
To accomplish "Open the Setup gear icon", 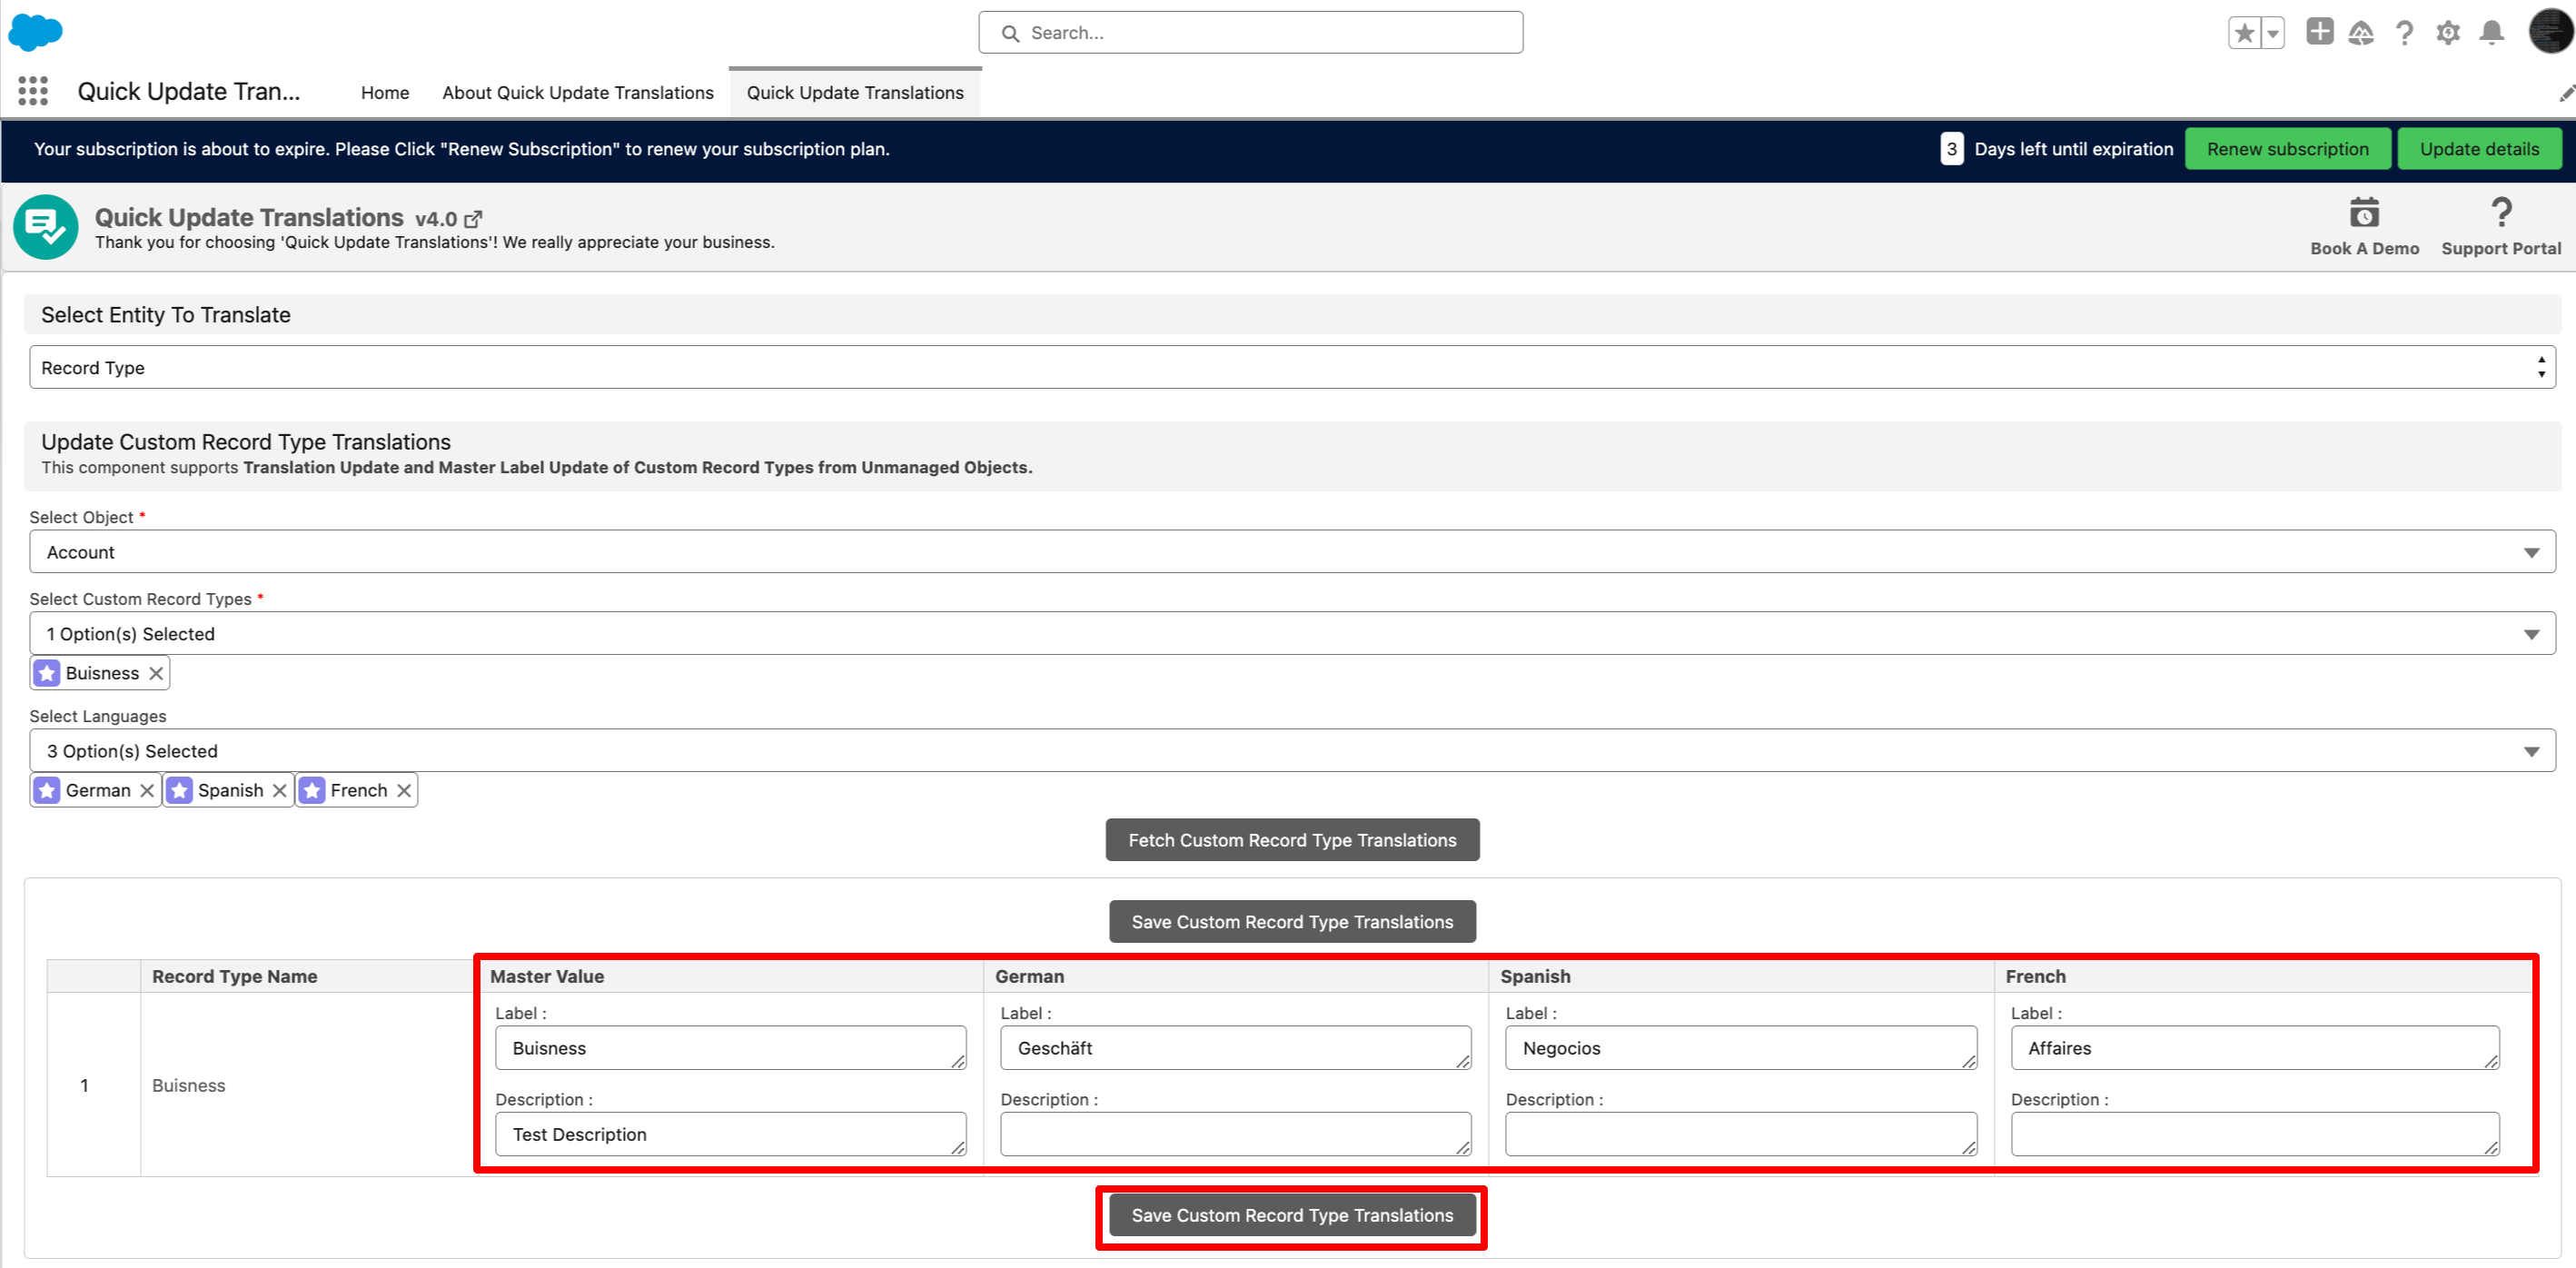I will [2448, 33].
